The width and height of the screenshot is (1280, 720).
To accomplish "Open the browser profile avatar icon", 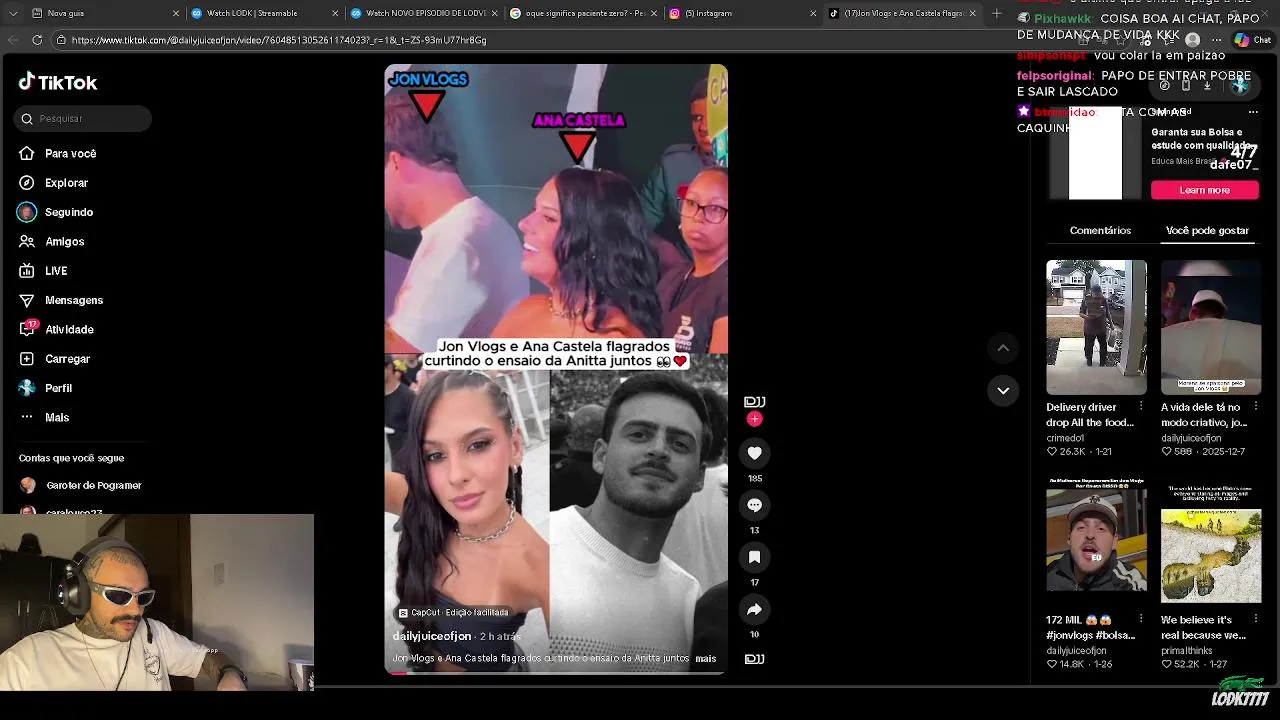I will pos(1192,40).
